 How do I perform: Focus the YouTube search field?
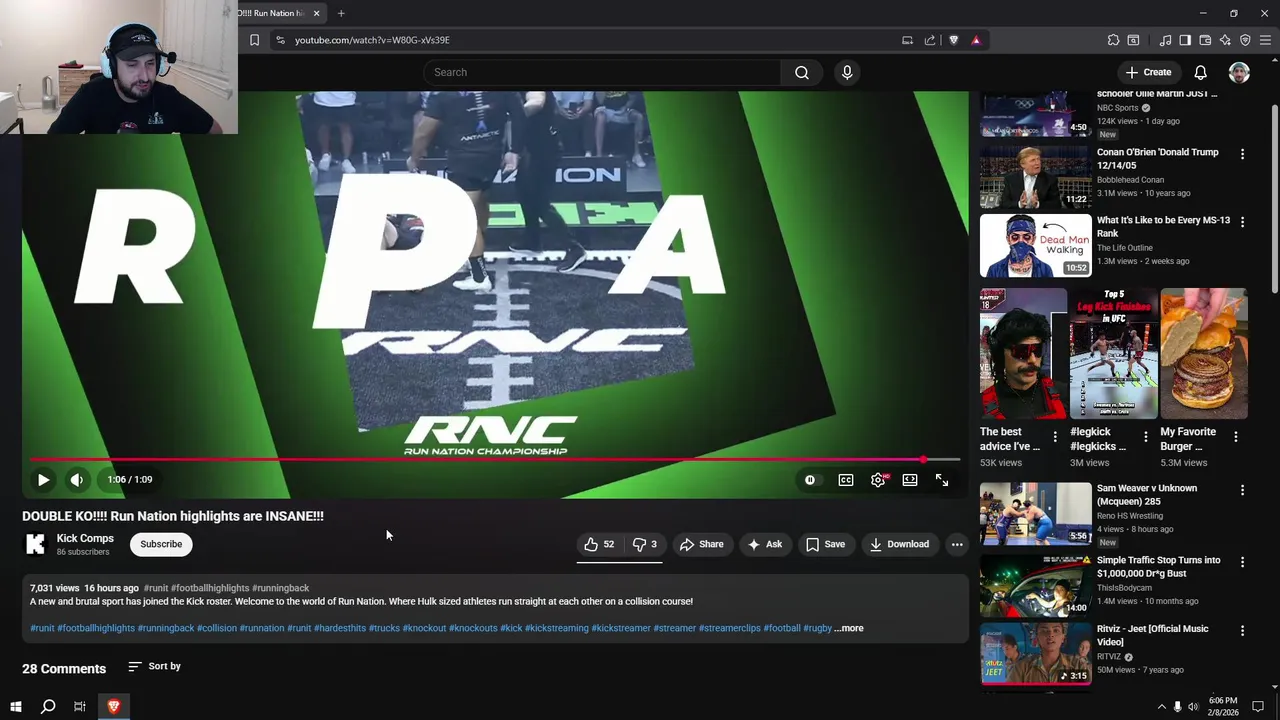pos(603,72)
